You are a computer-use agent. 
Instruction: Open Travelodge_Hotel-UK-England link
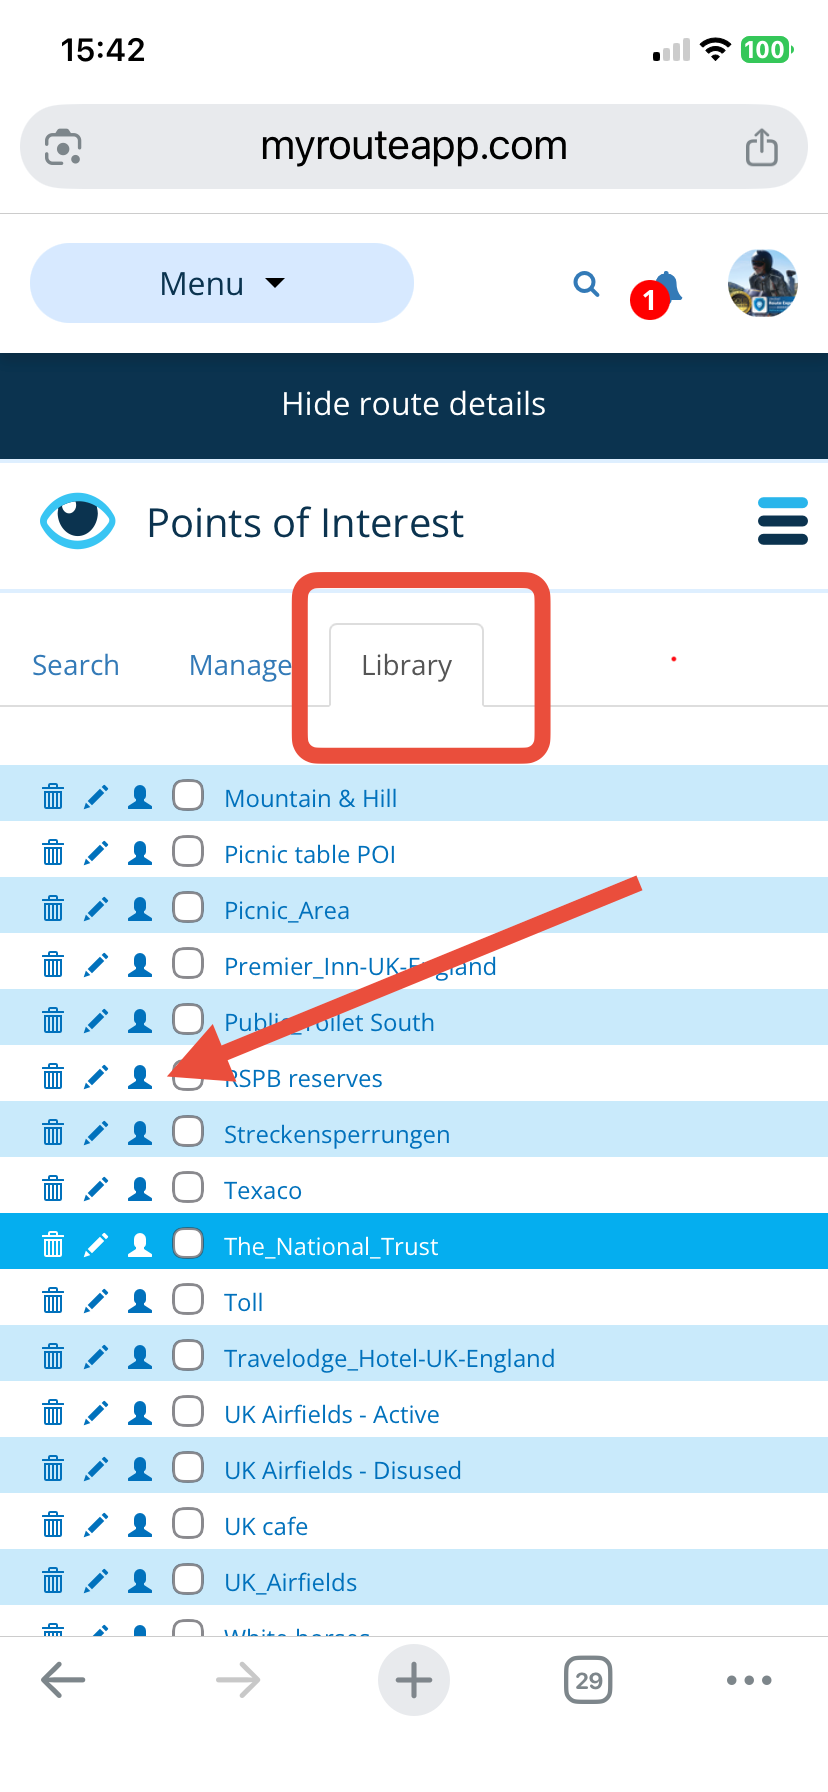[389, 1358]
